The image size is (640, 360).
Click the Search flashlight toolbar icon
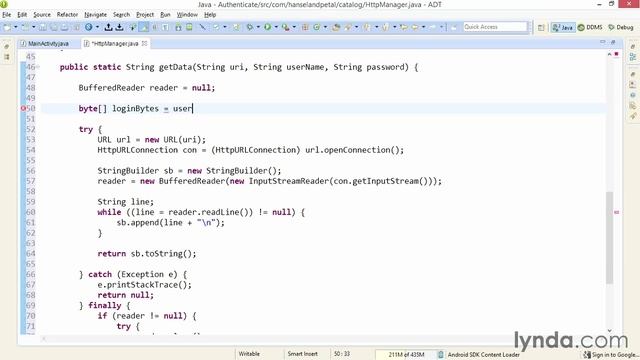[348, 27]
